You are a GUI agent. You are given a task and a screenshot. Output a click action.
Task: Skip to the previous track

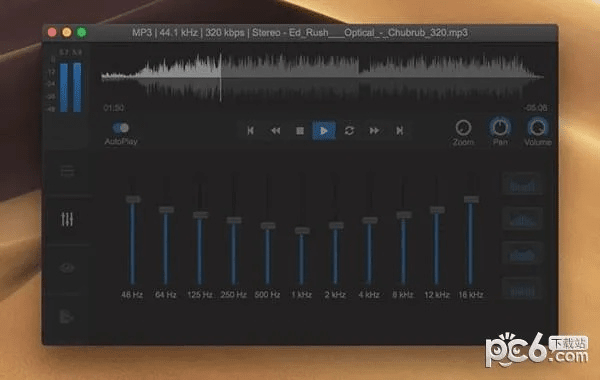[251, 131]
